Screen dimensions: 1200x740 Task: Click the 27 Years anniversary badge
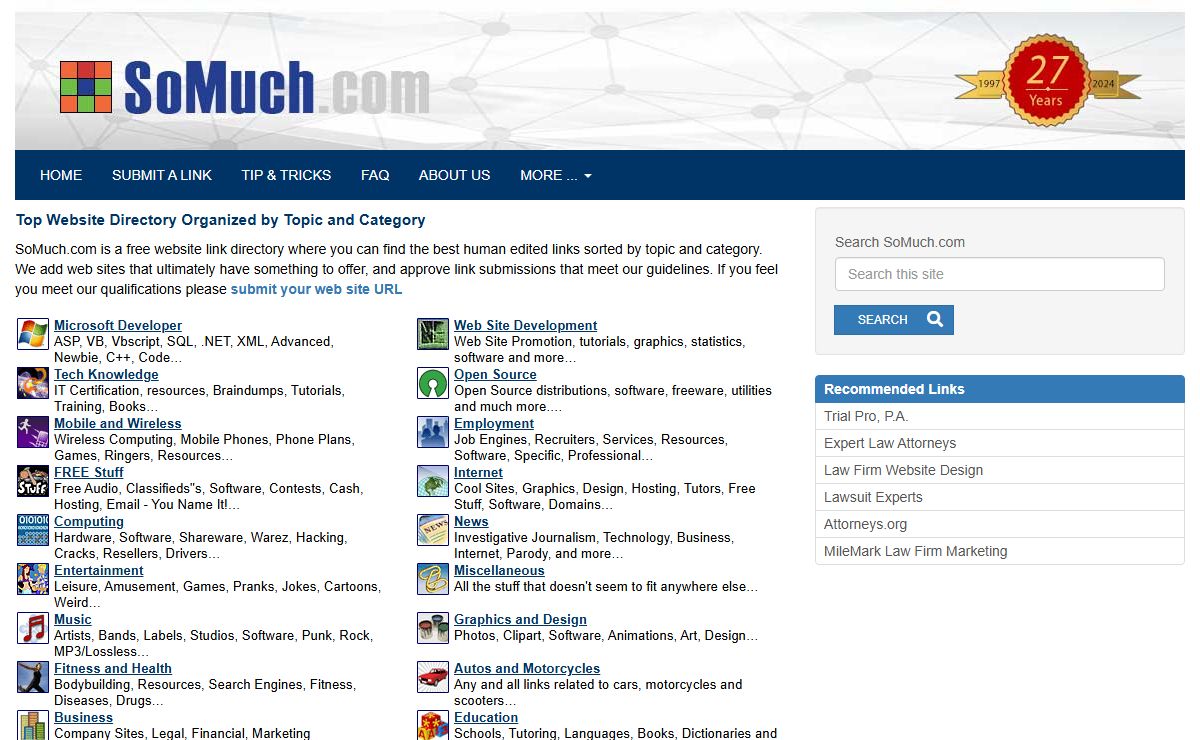click(x=1047, y=81)
